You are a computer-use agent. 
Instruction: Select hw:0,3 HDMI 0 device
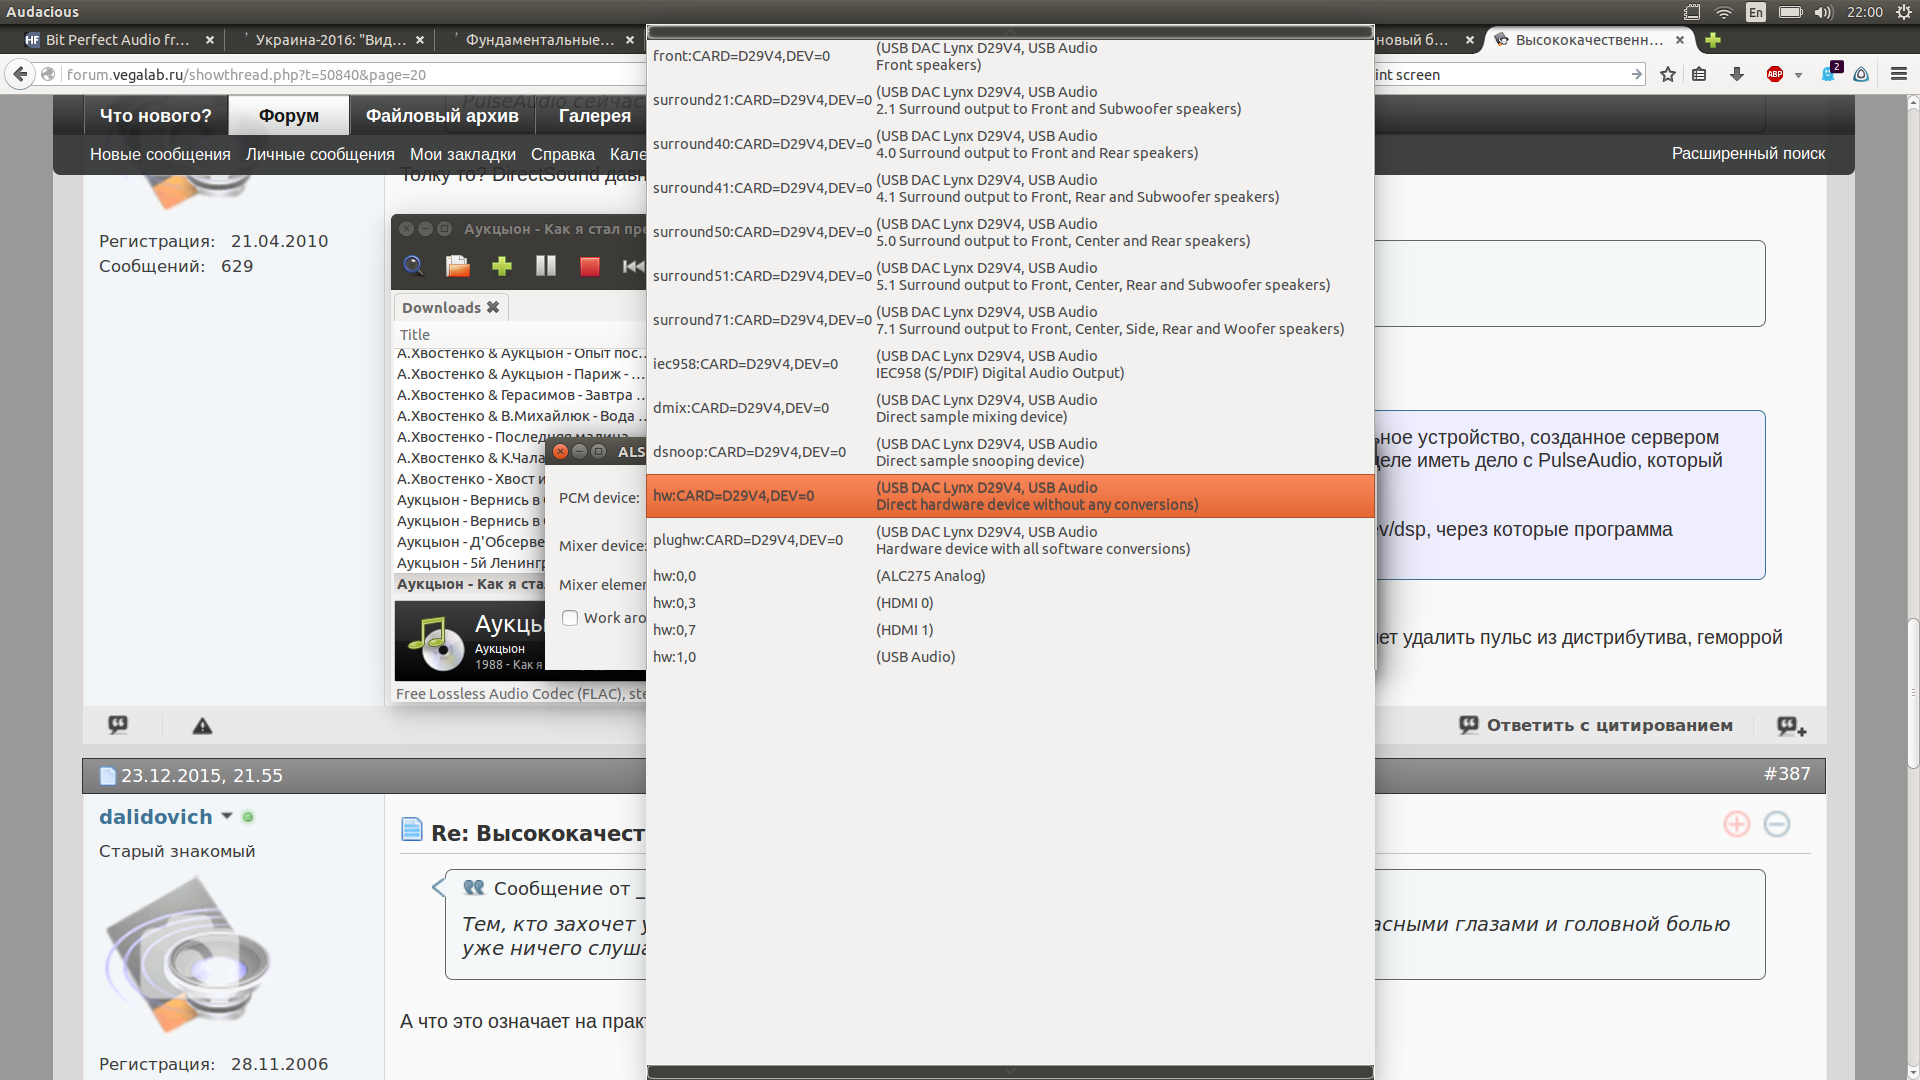point(1010,603)
